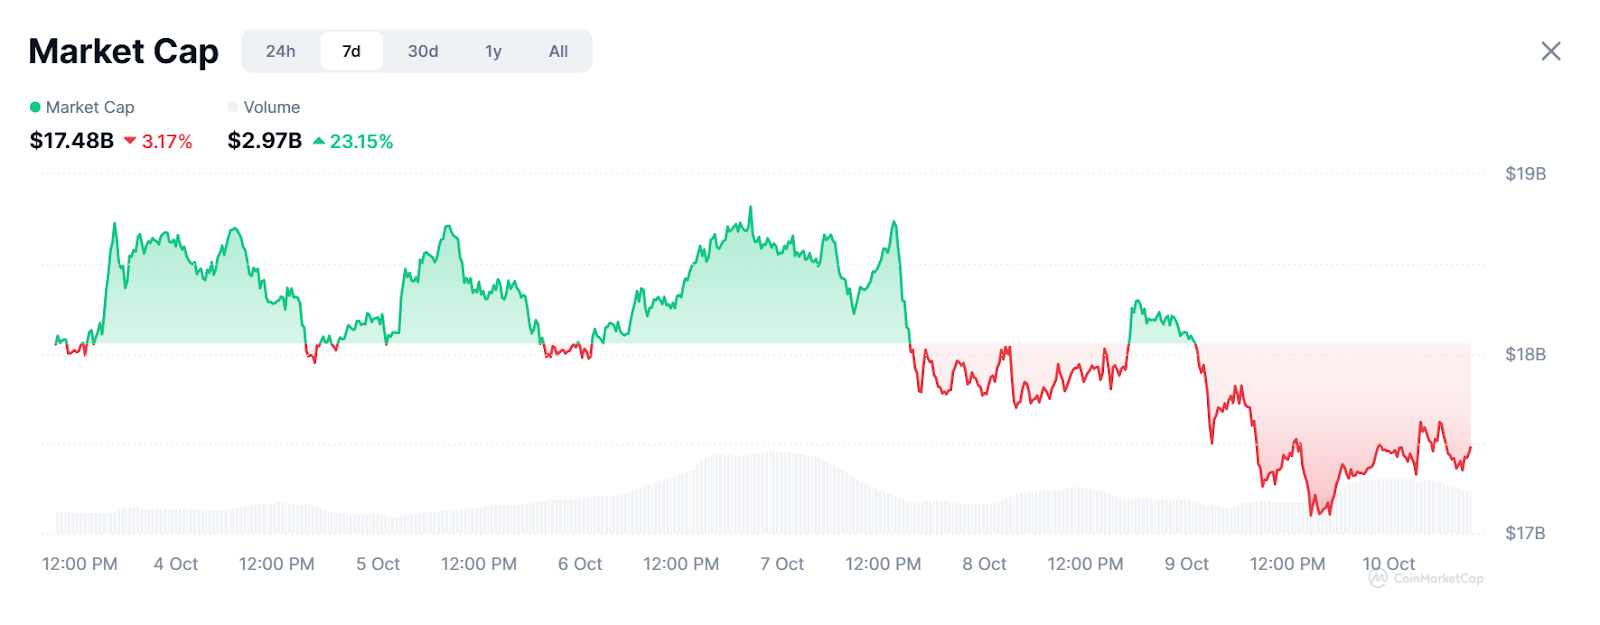The height and width of the screenshot is (625, 1600).
Task: Click the 3.17% change percentage
Action: 167,141
